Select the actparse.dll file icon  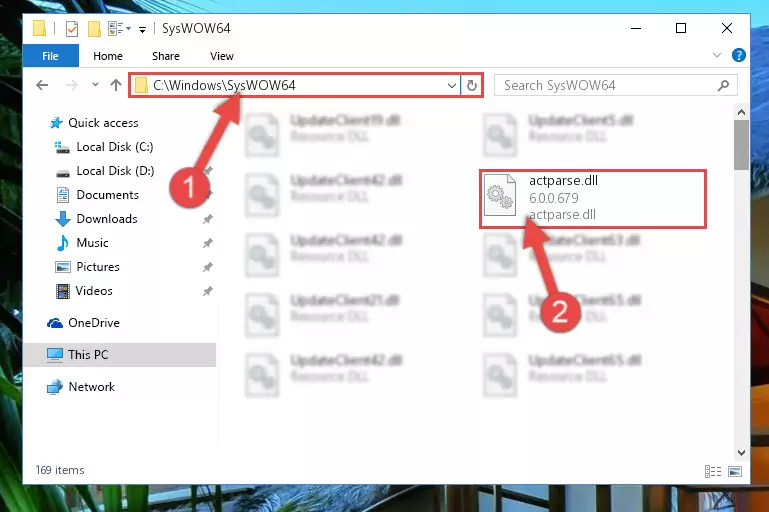click(x=500, y=195)
